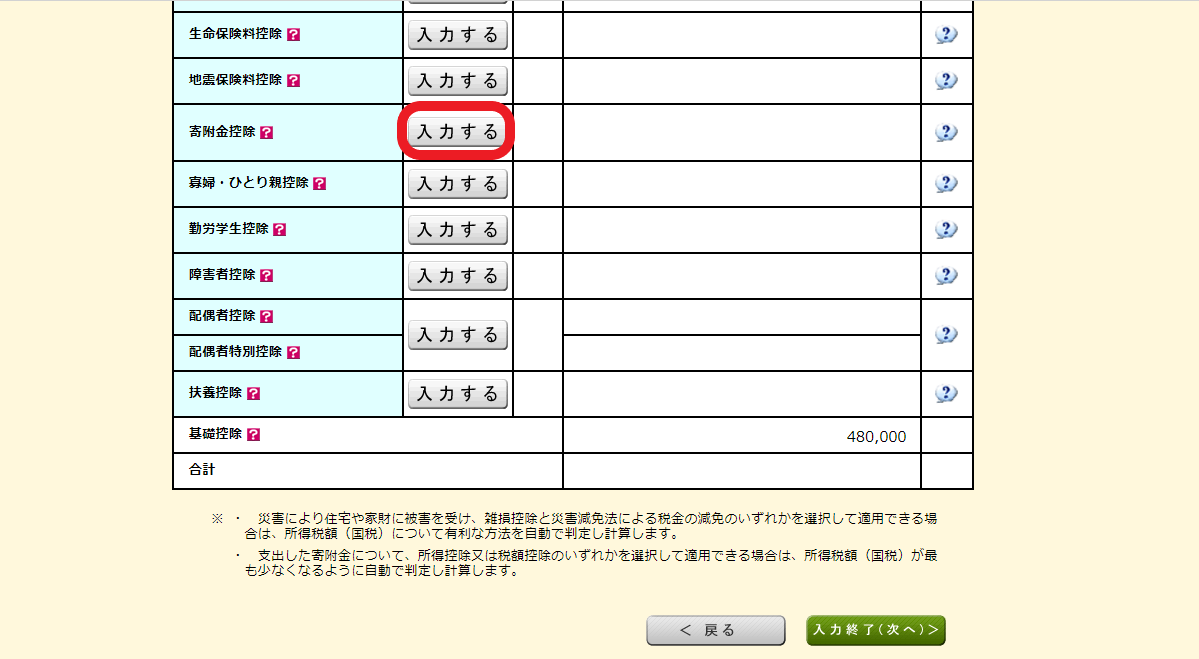Screen dimensions: 1199x659
Task: Click the 入力する button for 障害者控除
Action: 457,276
